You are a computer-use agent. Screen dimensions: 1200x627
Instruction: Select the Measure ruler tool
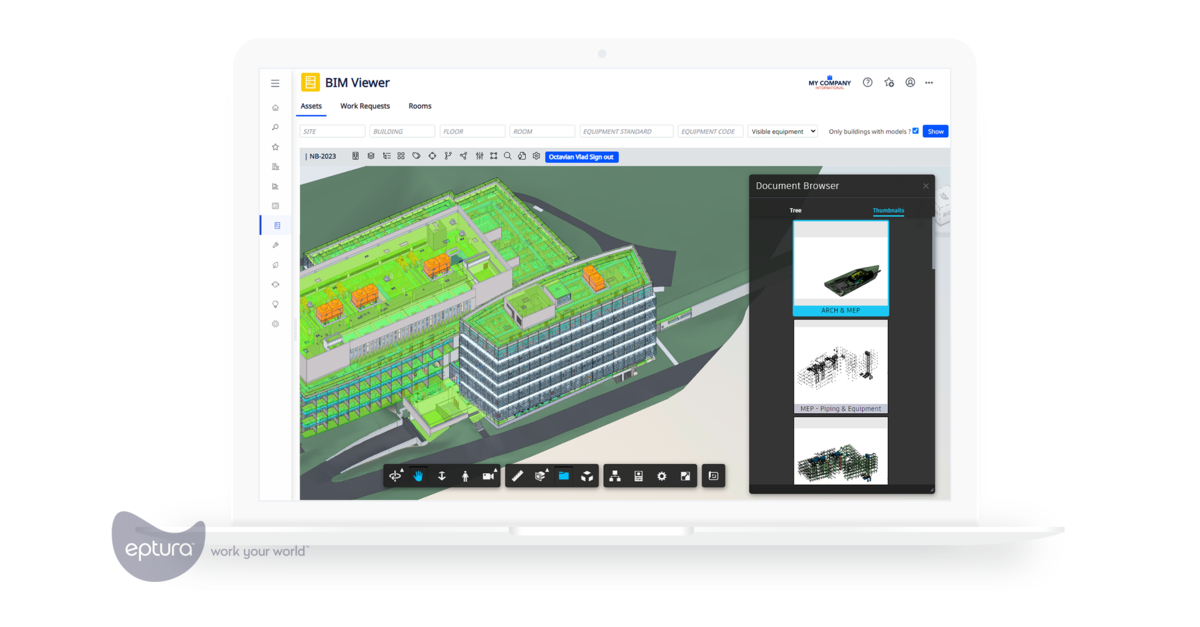[x=517, y=476]
